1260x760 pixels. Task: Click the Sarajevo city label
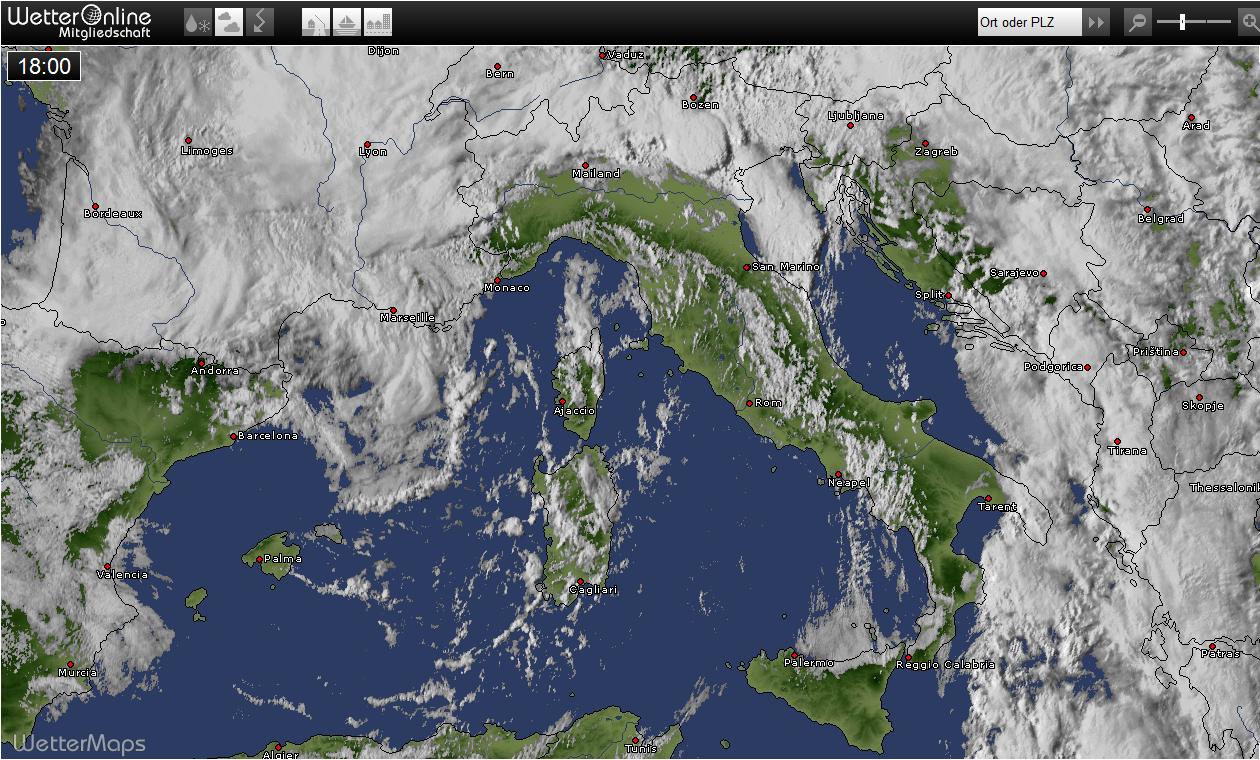(x=1015, y=273)
